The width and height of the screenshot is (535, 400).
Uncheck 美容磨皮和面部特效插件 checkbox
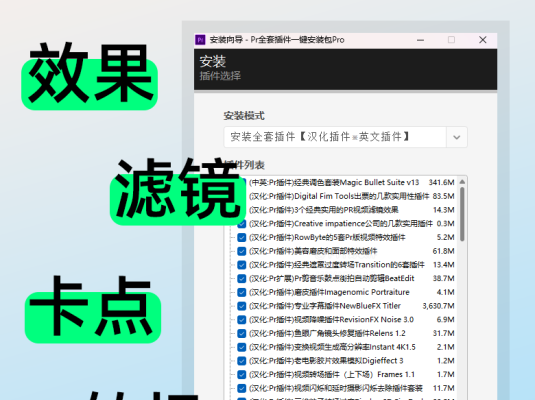(242, 251)
